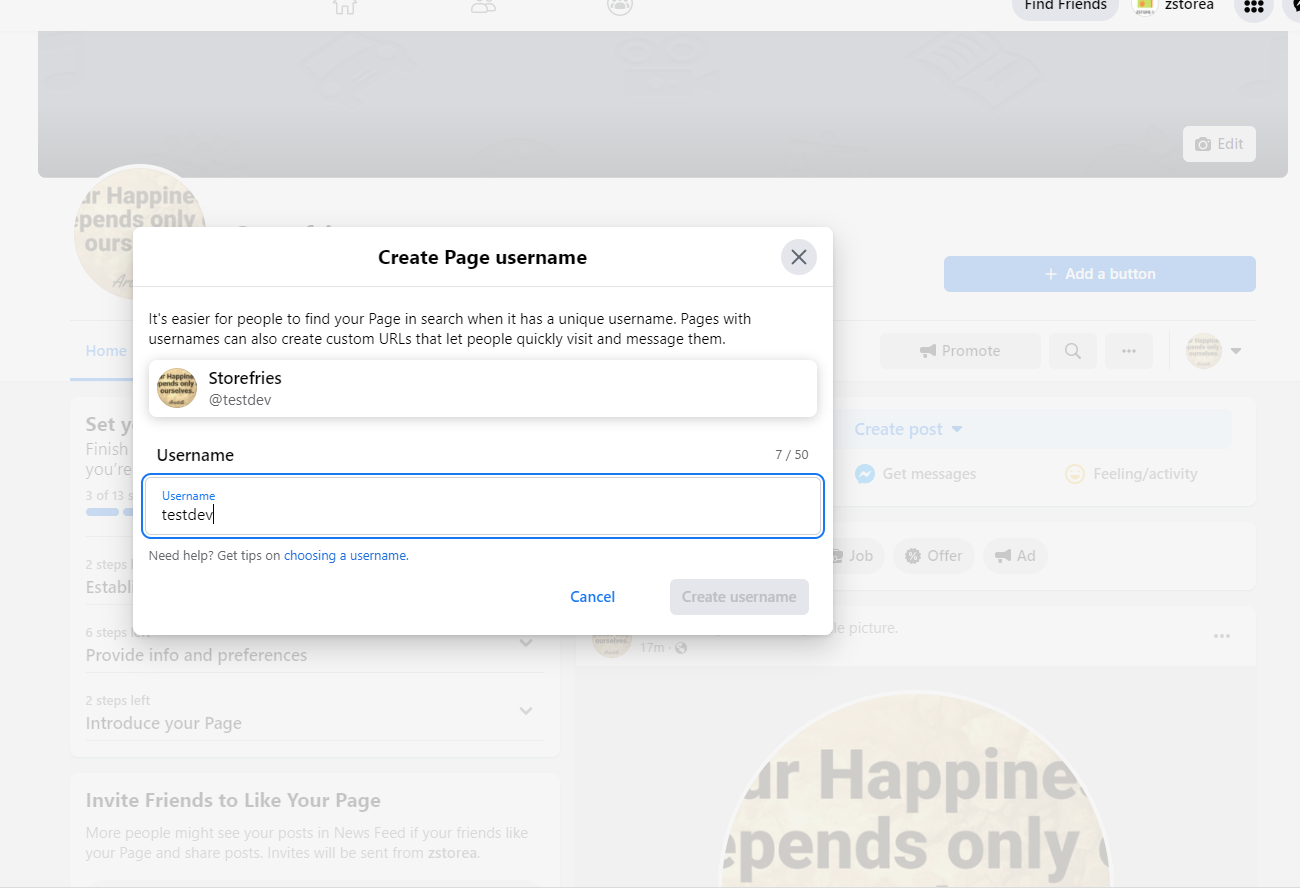Click the Create username button
Image resolution: width=1300 pixels, height=893 pixels.
[x=739, y=597]
